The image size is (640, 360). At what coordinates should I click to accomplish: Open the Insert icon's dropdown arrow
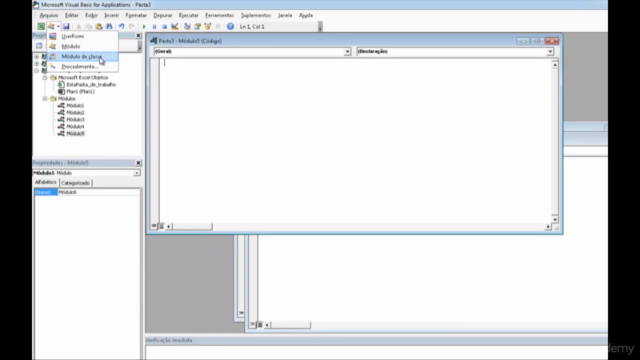tap(58, 27)
